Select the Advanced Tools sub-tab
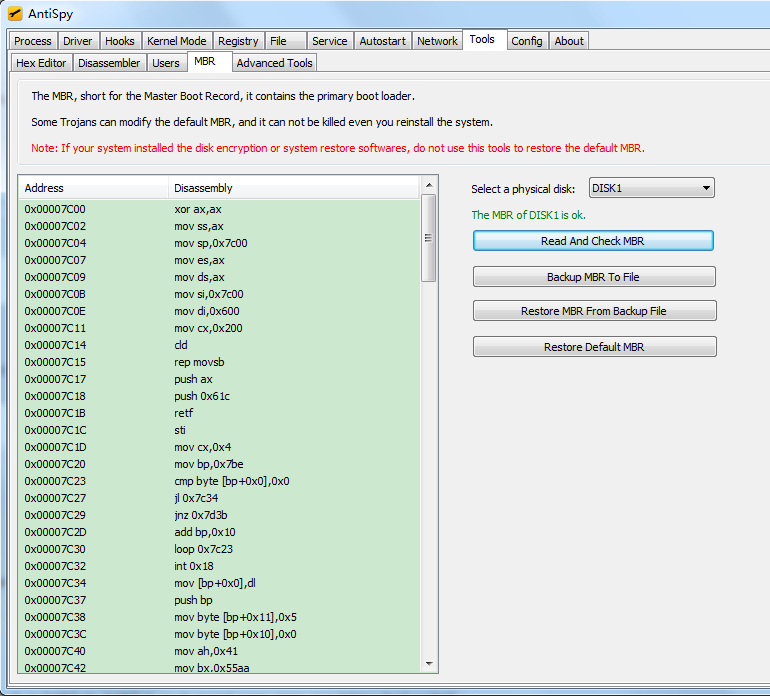770x696 pixels. (274, 63)
